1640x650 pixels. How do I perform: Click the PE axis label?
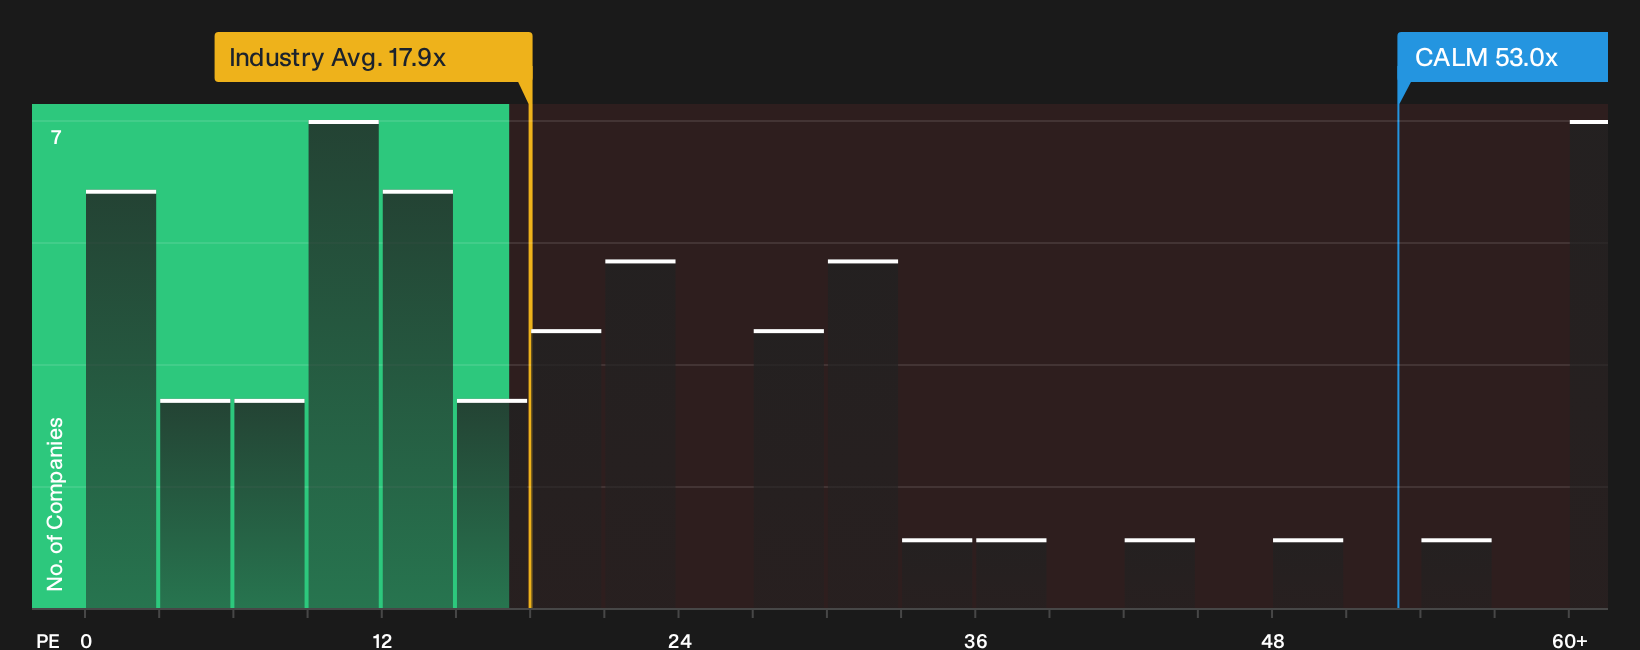pyautogui.click(x=48, y=640)
